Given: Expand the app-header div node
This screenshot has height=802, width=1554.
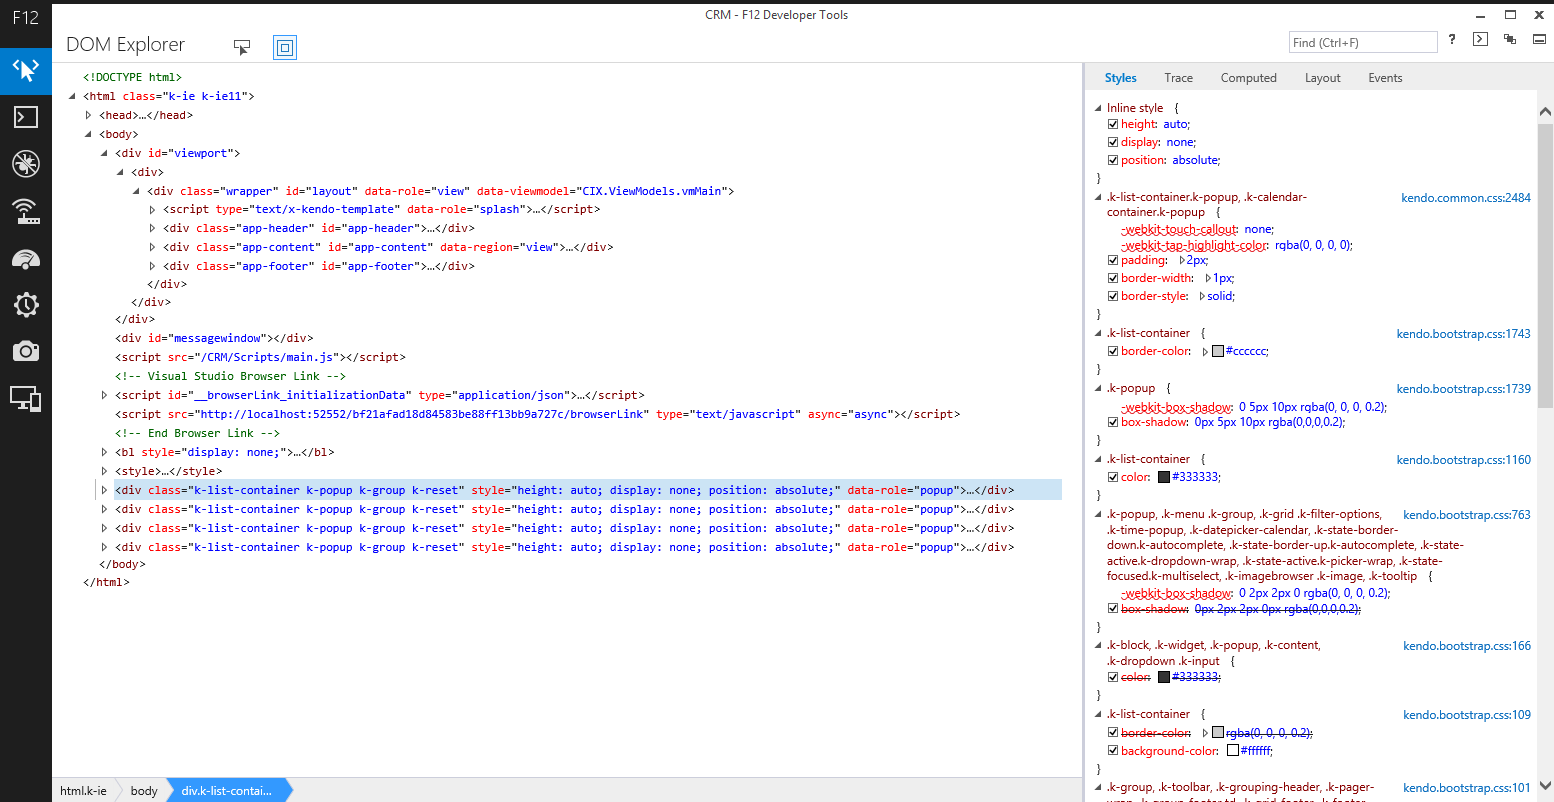Looking at the screenshot, I should pos(153,228).
